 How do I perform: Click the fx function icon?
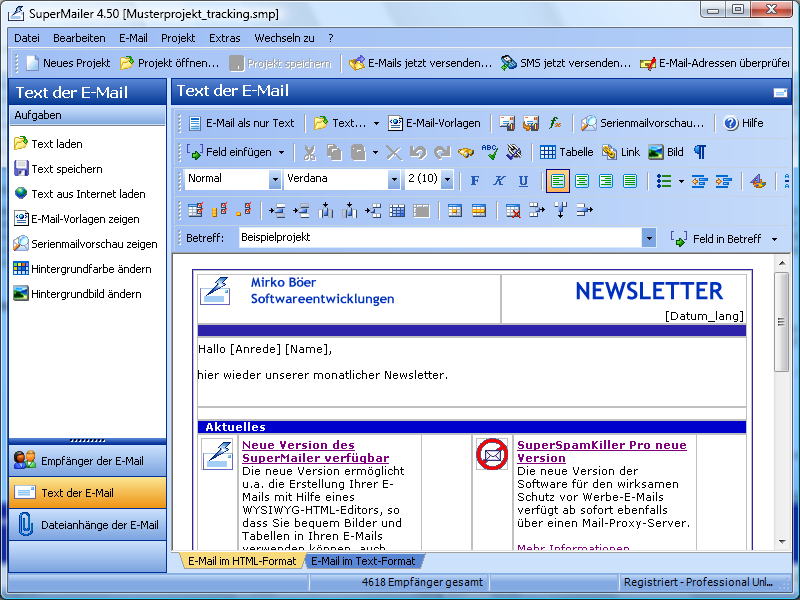[x=555, y=123]
